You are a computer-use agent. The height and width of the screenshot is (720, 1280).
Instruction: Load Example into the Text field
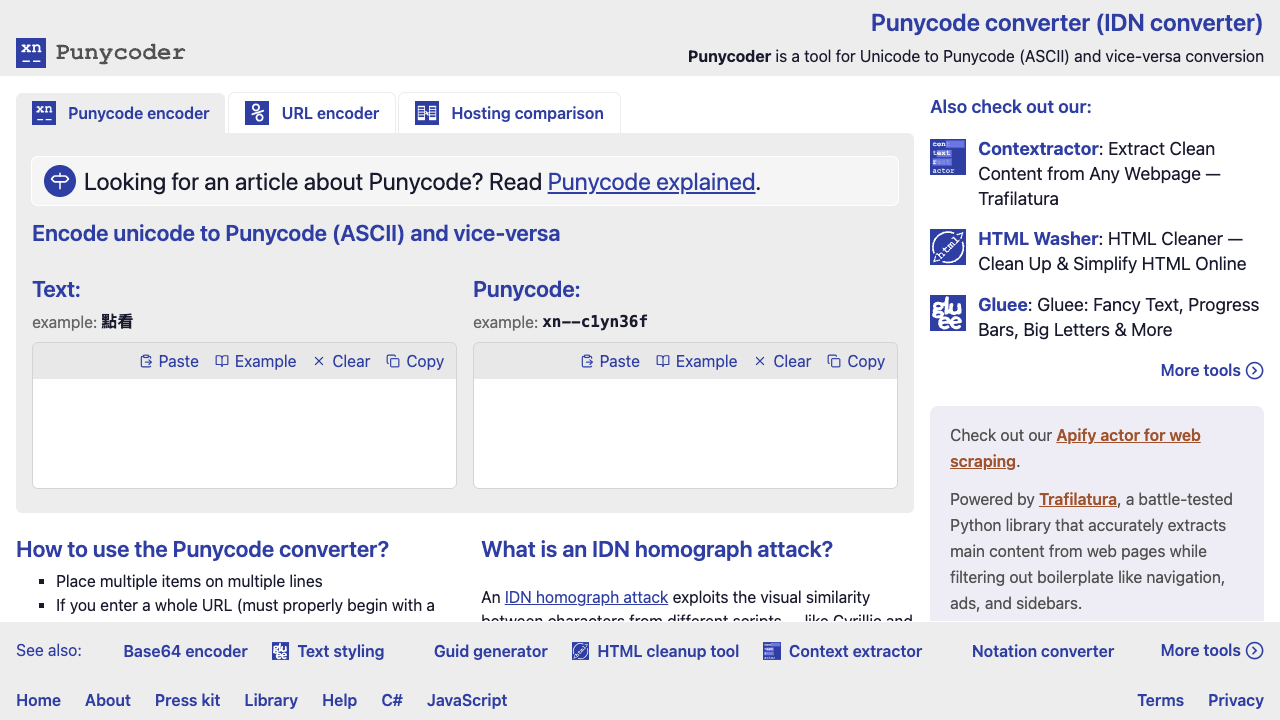pos(256,361)
